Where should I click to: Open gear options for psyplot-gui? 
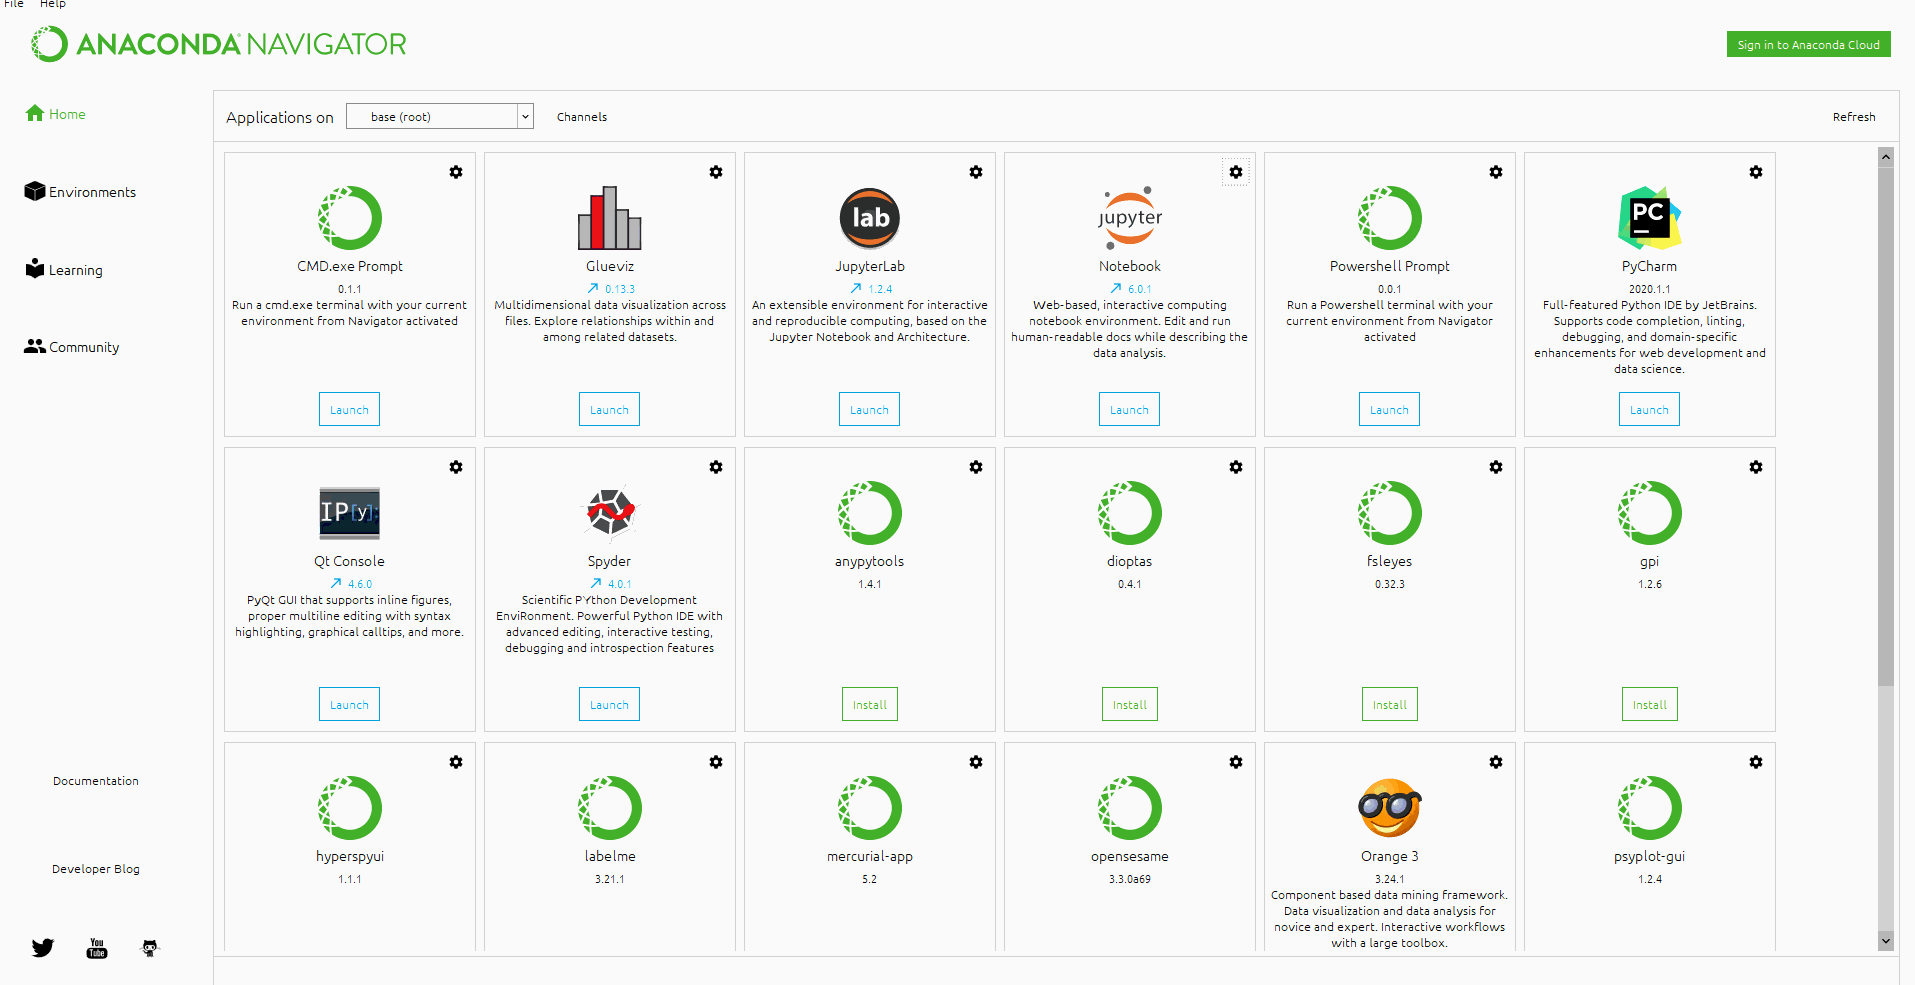tap(1756, 762)
